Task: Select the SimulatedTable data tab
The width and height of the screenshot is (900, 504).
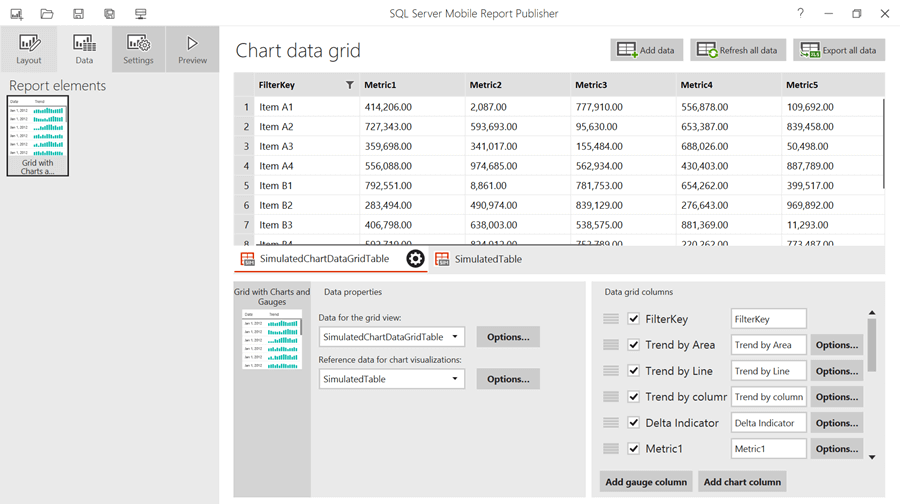Action: click(x=488, y=259)
